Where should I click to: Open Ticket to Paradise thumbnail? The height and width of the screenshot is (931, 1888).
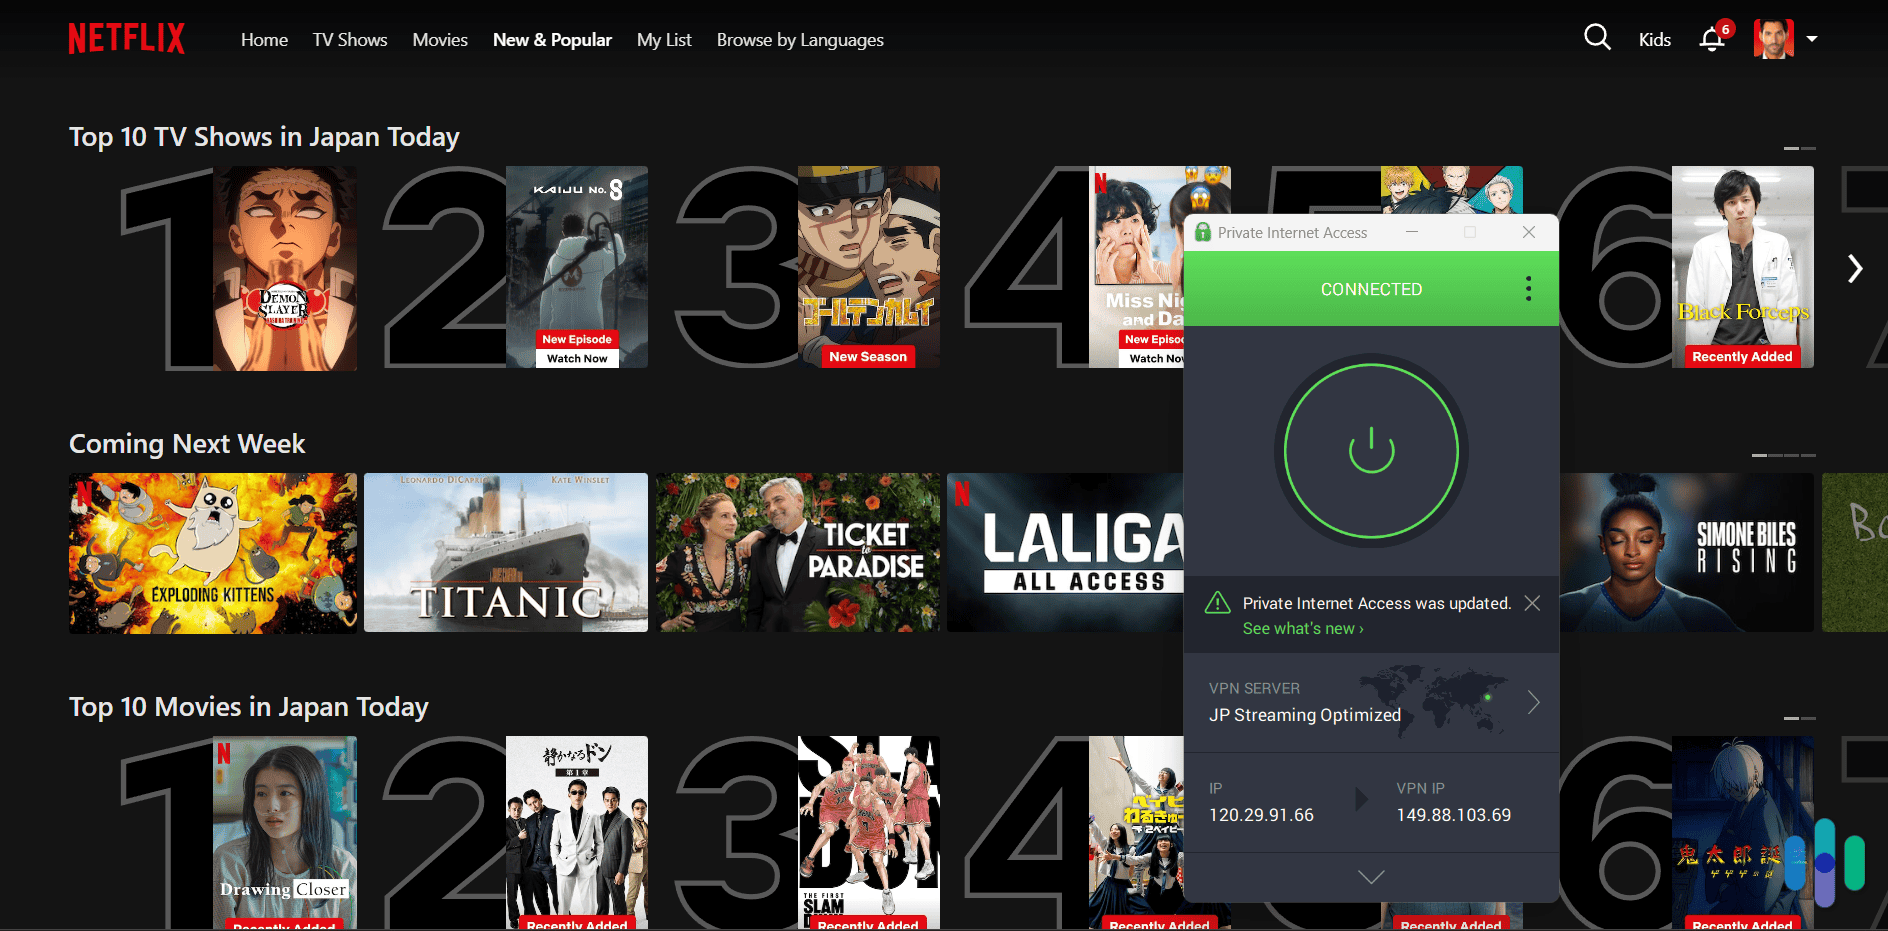[798, 552]
